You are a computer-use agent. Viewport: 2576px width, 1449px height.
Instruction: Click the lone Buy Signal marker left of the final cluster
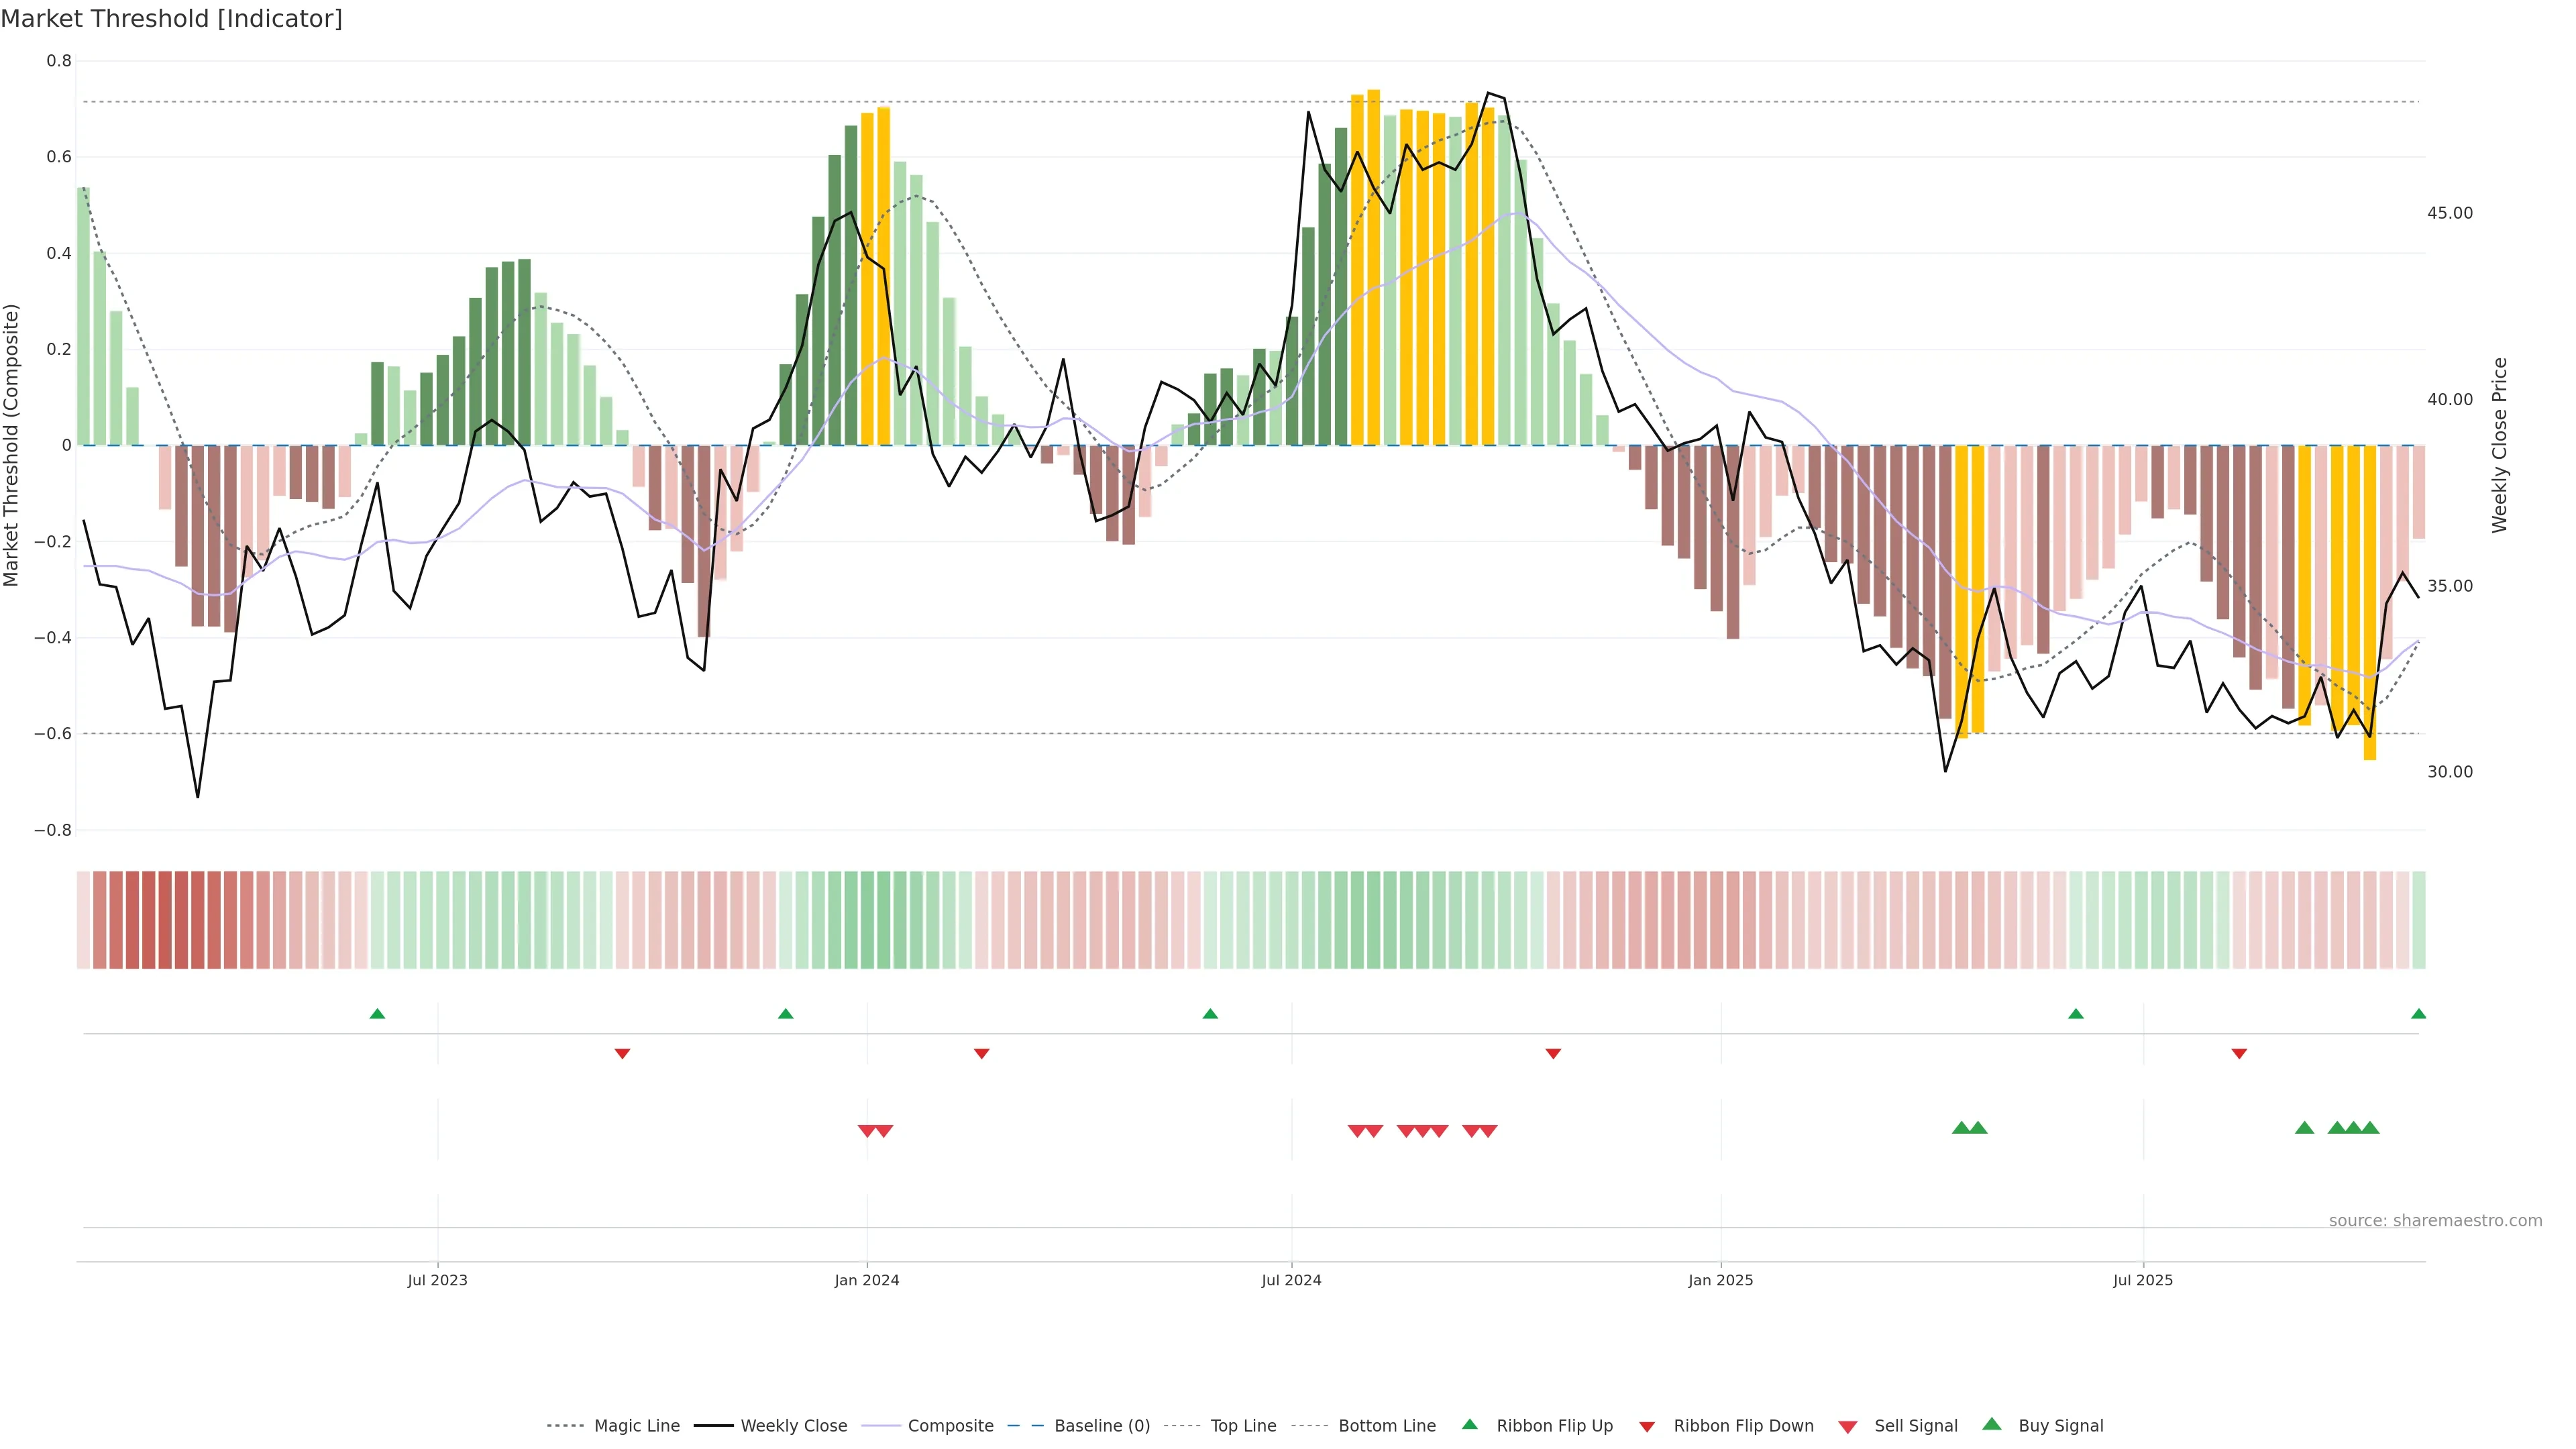2304,1128
